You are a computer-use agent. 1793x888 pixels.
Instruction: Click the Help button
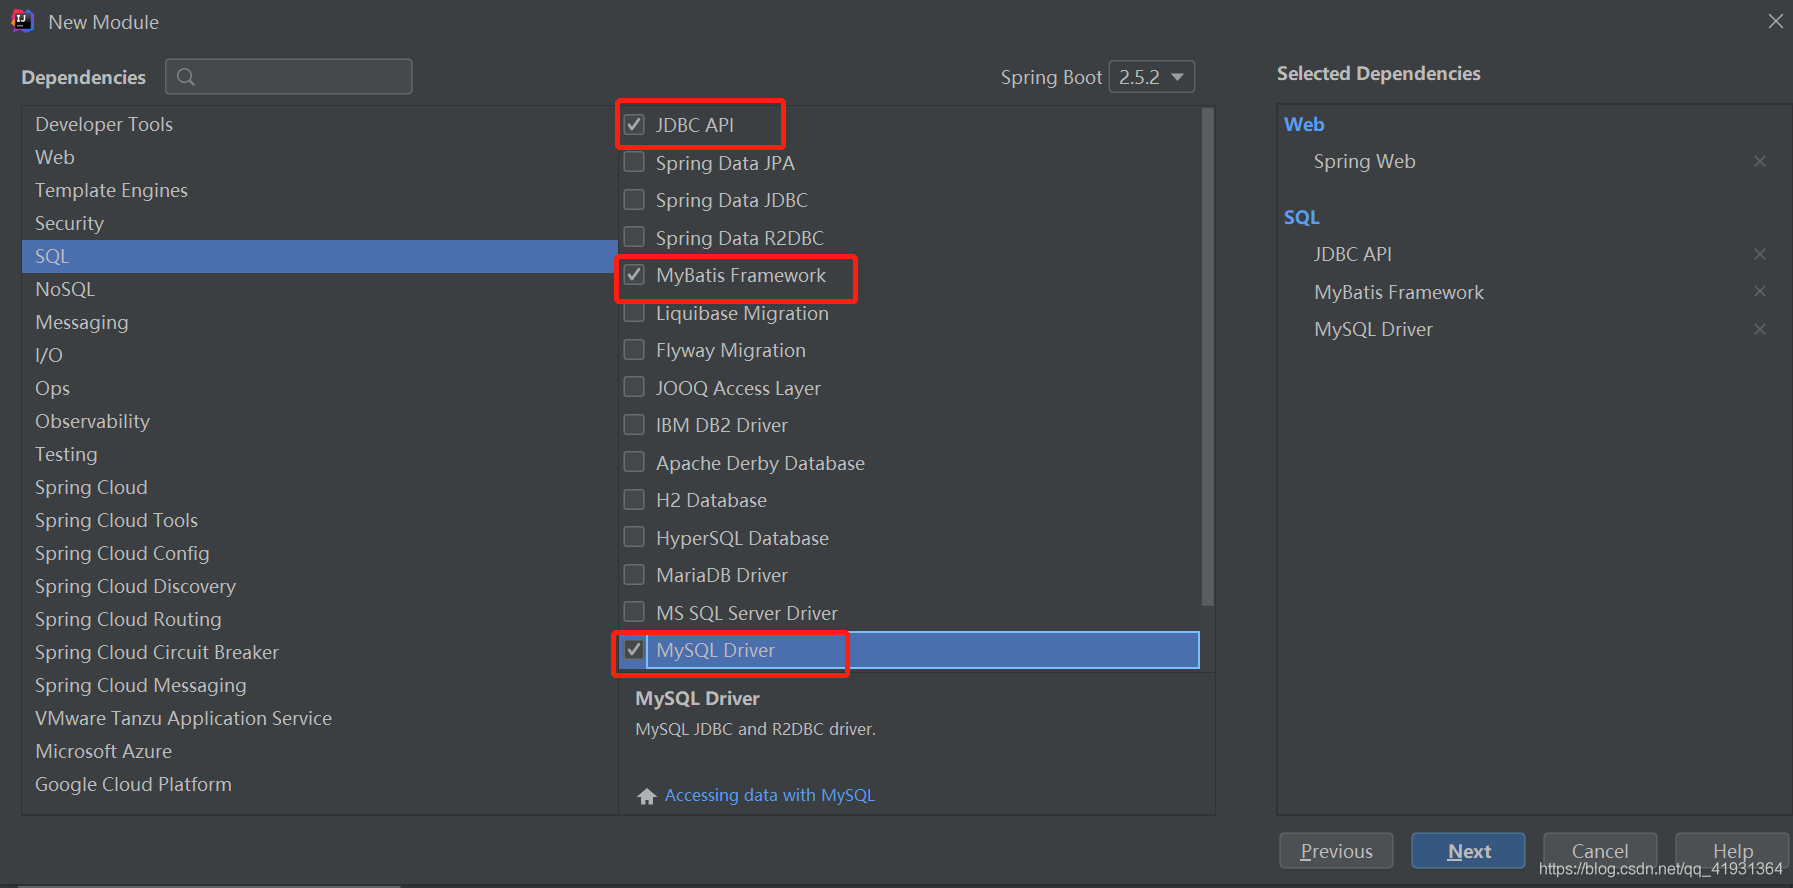pos(1732,851)
